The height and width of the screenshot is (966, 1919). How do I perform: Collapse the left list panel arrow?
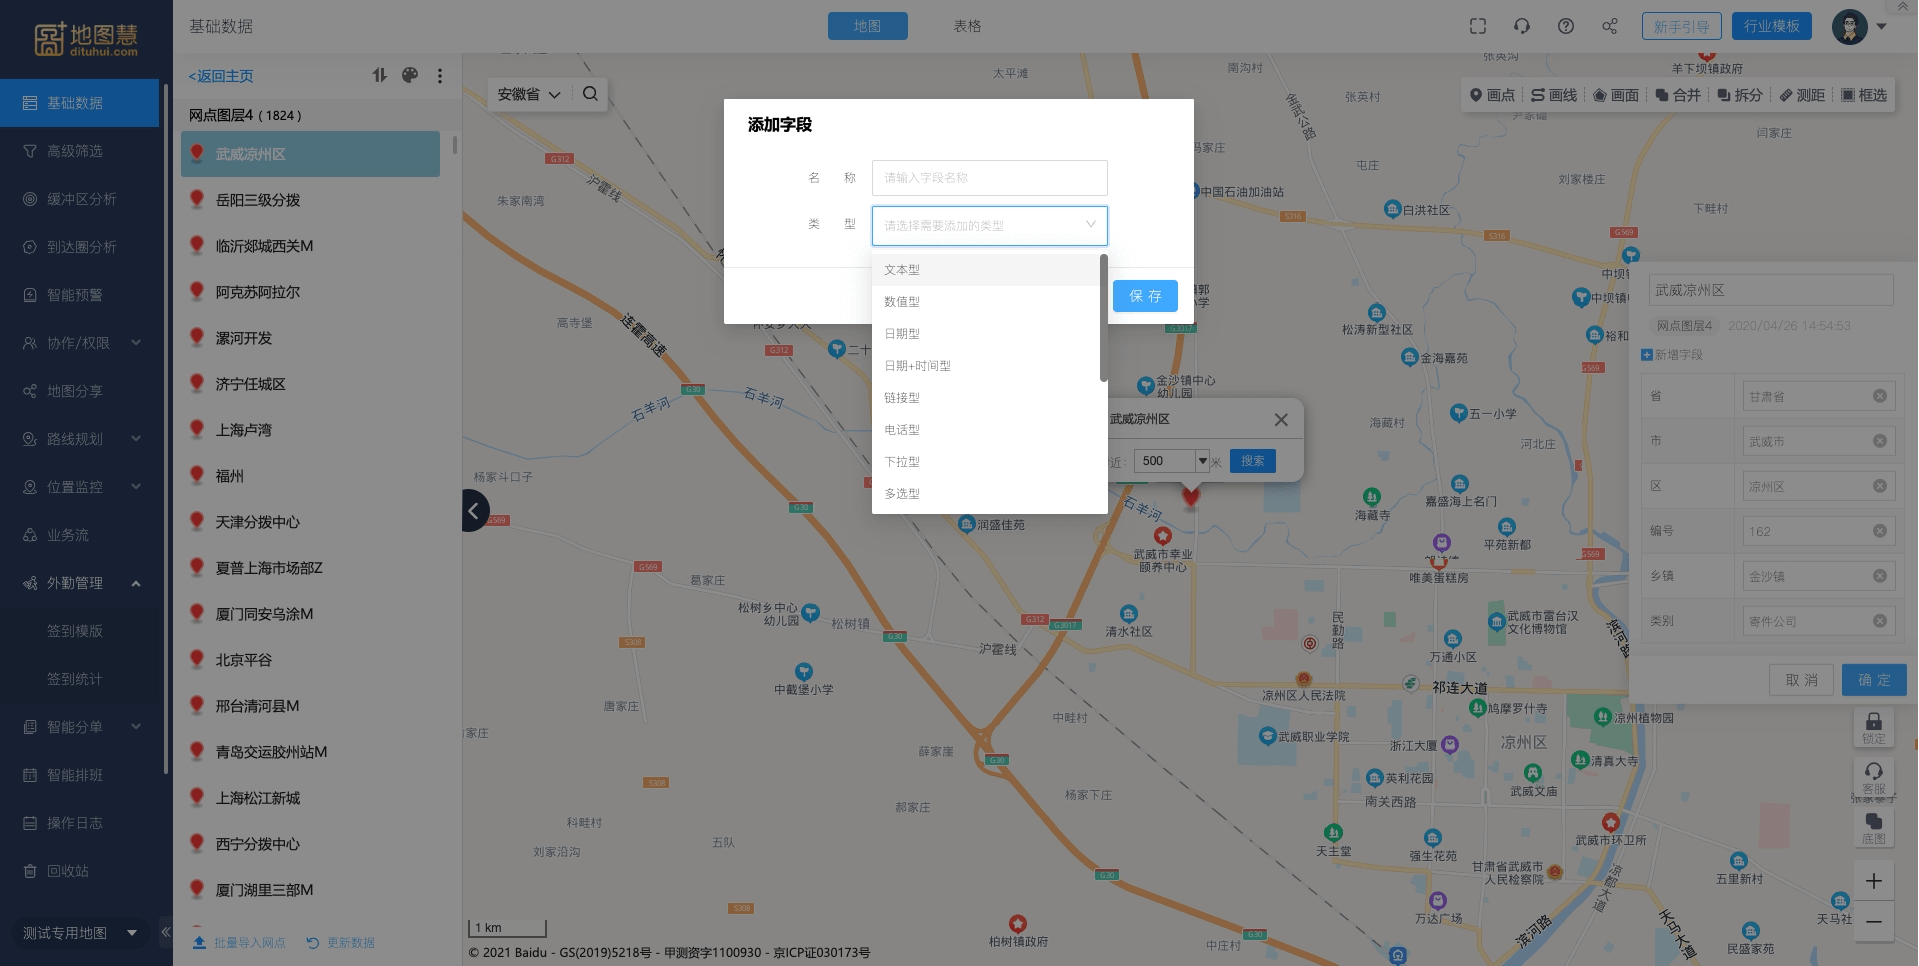tap(474, 511)
